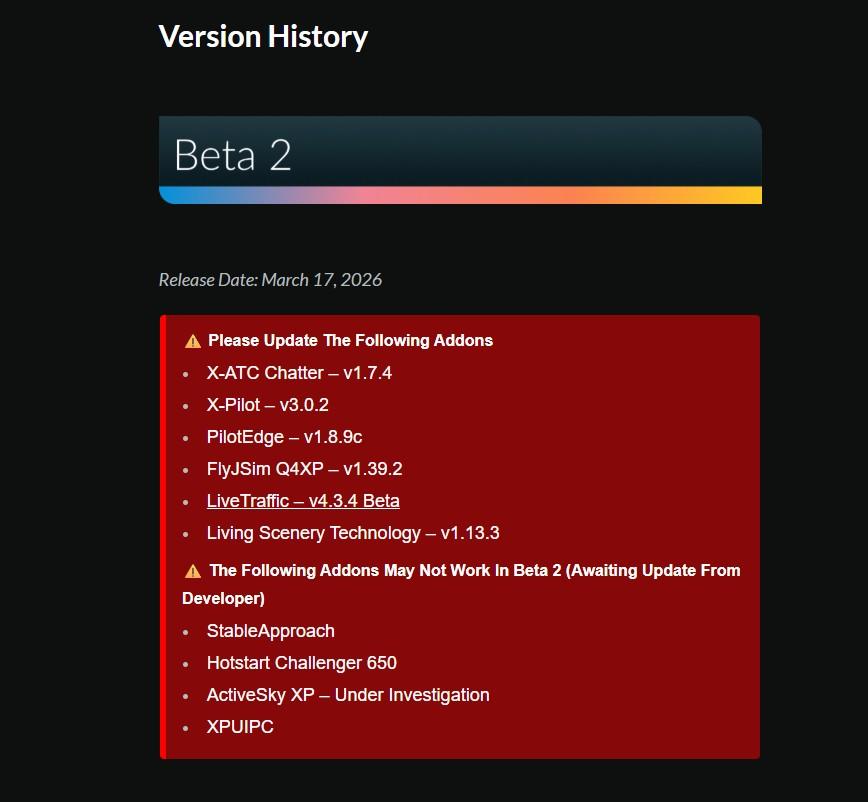Select the PilotEdge v1.8.9c entry
The width and height of the screenshot is (868, 802).
pos(284,437)
